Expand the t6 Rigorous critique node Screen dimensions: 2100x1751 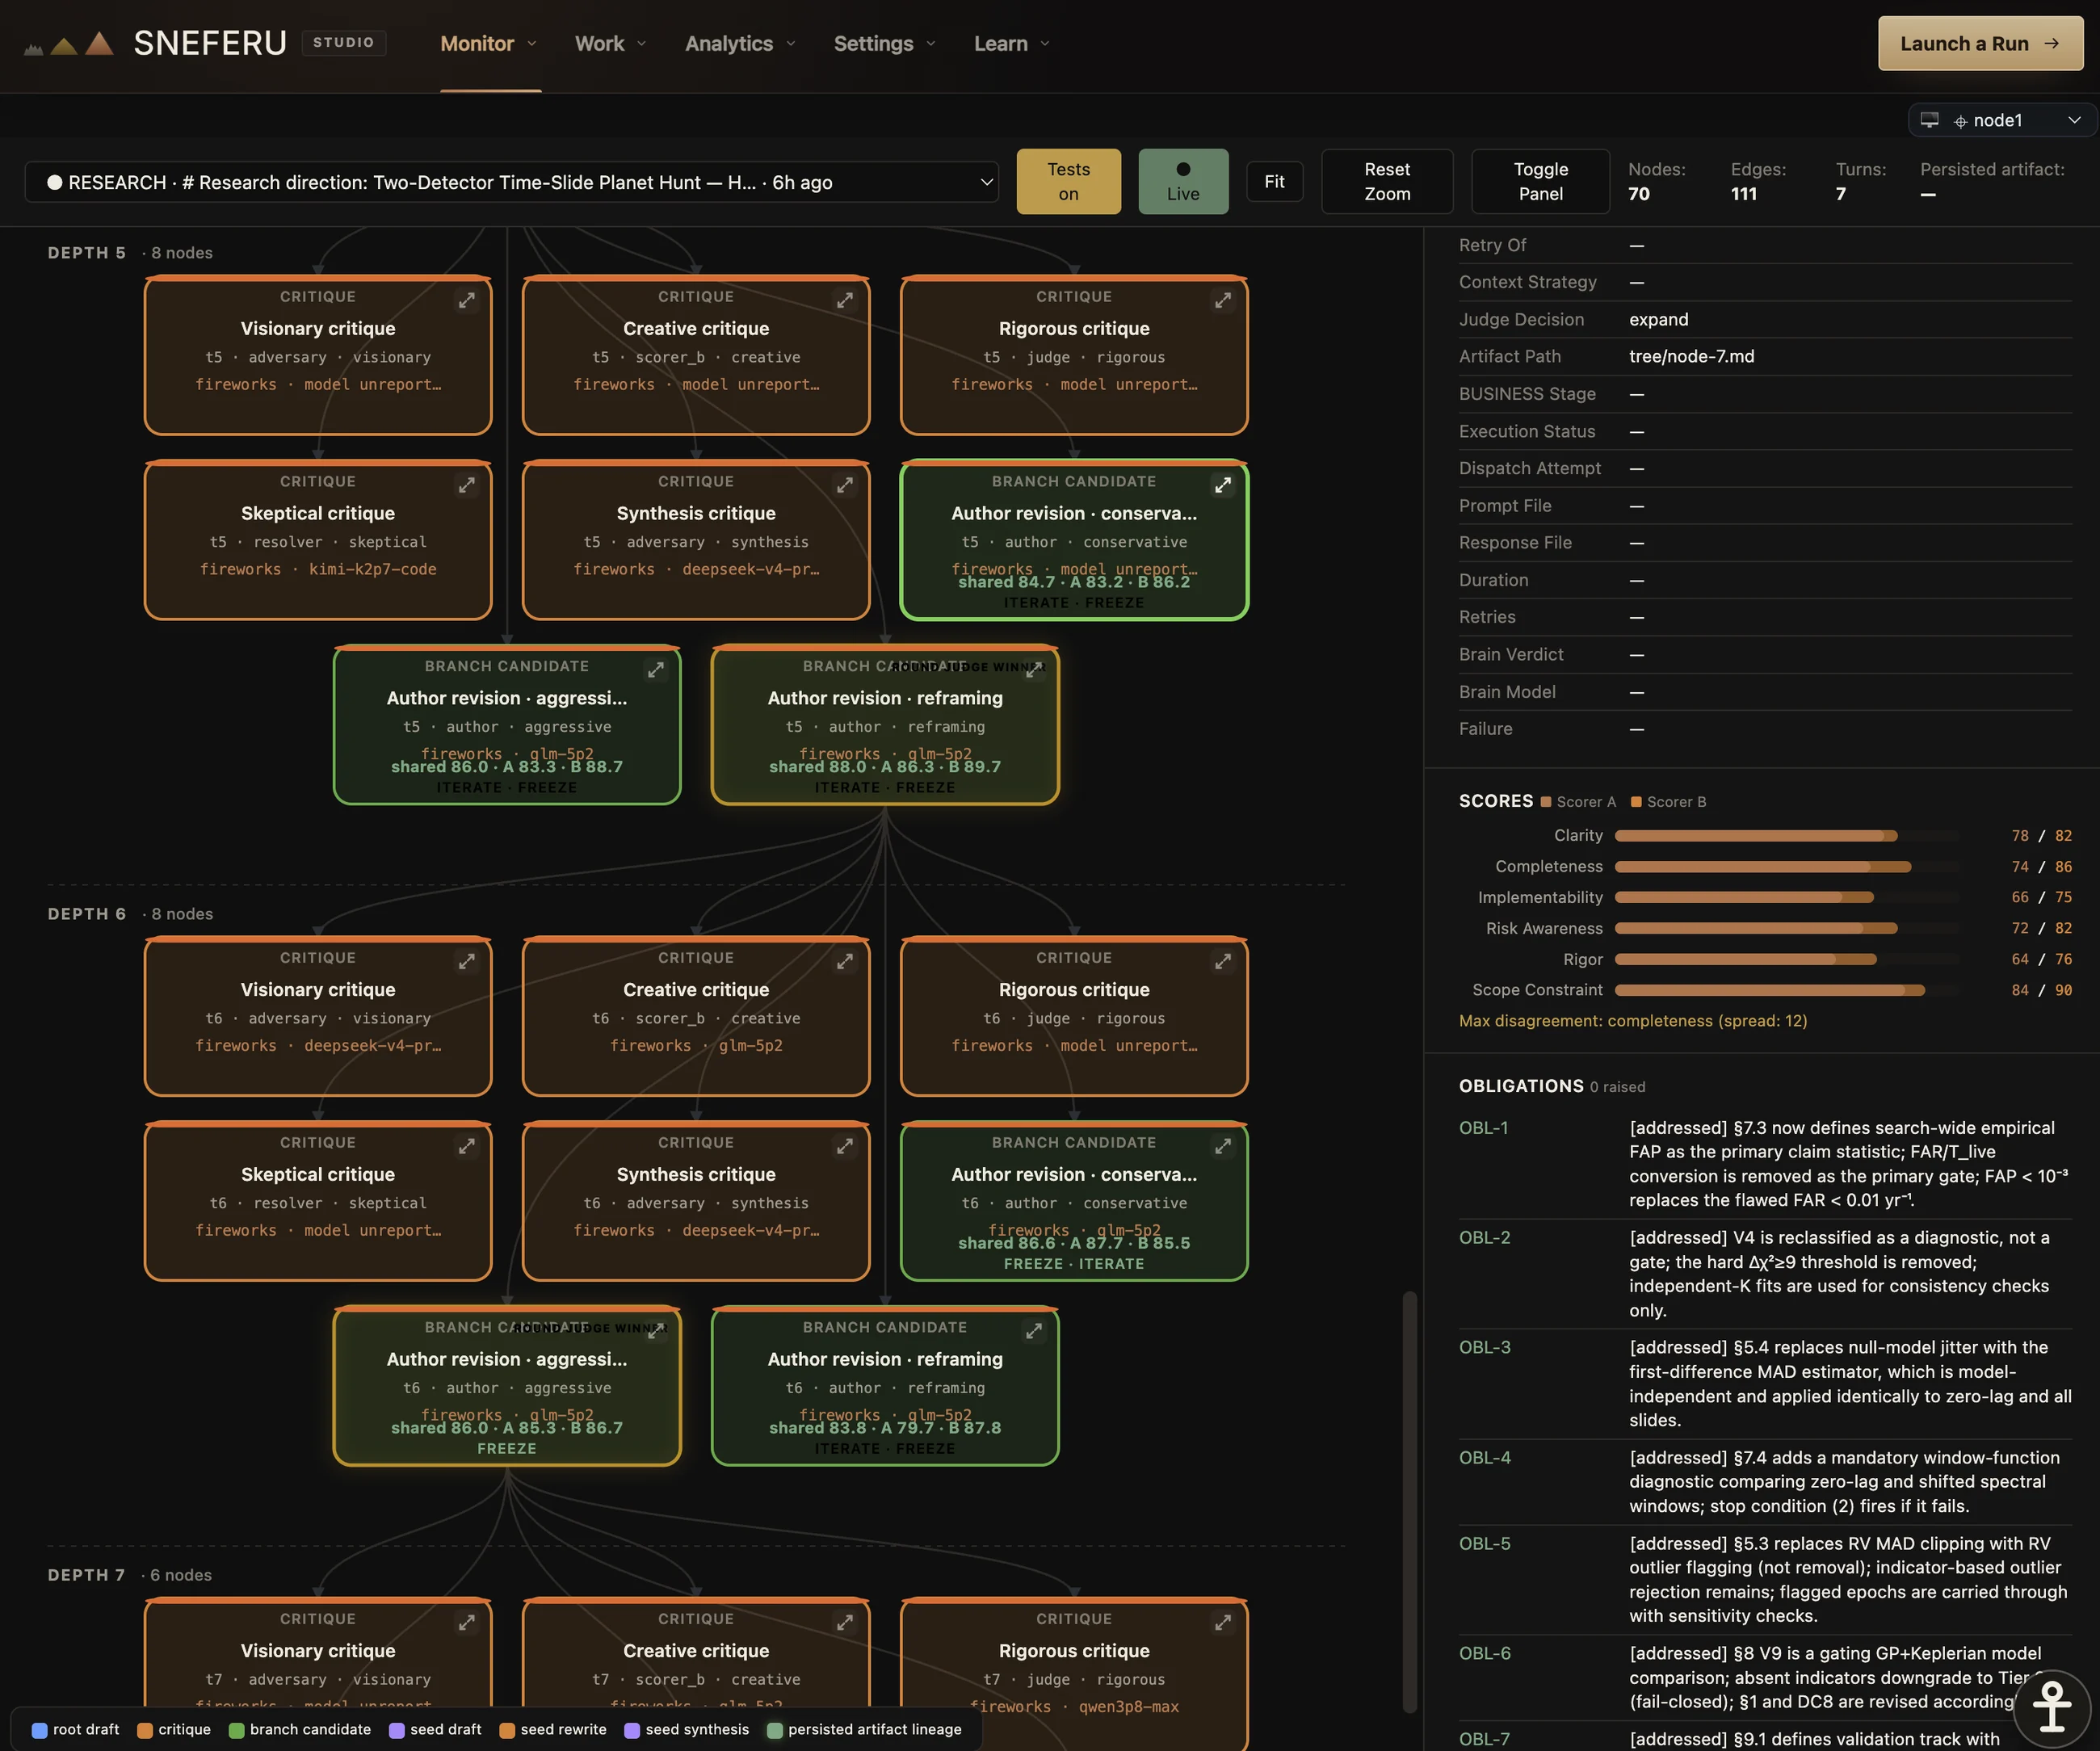click(x=1223, y=961)
